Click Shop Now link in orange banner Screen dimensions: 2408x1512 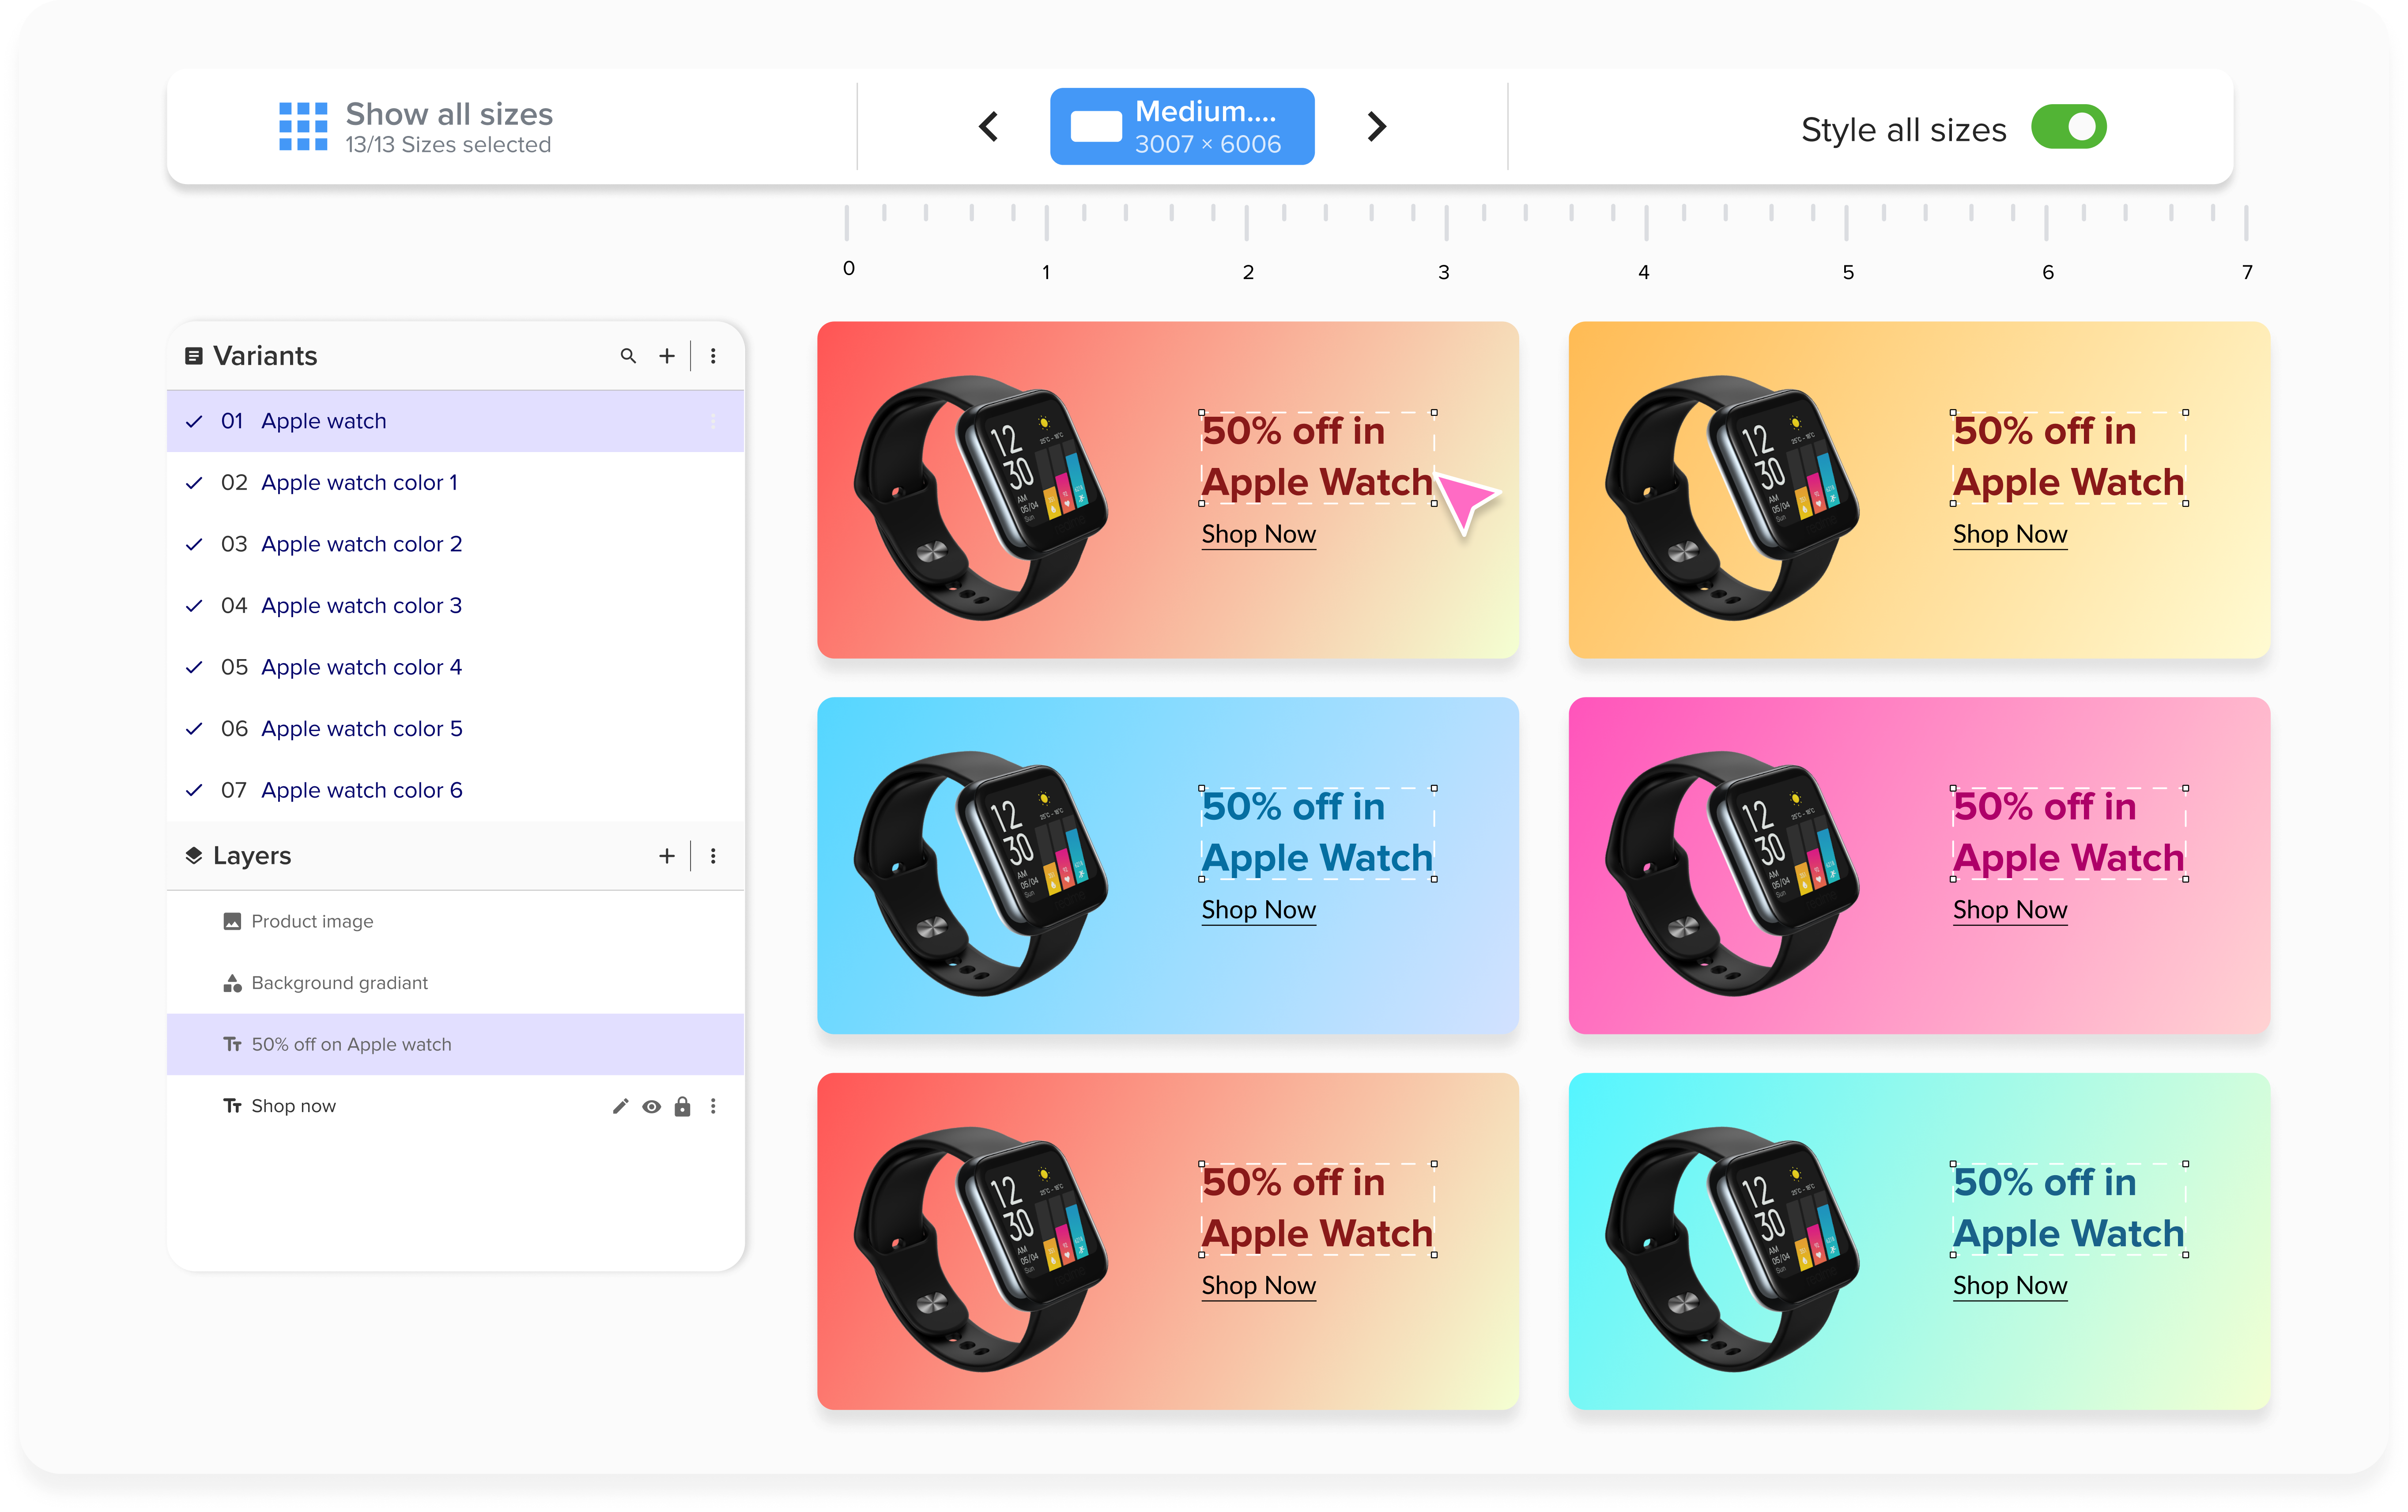coord(2010,534)
